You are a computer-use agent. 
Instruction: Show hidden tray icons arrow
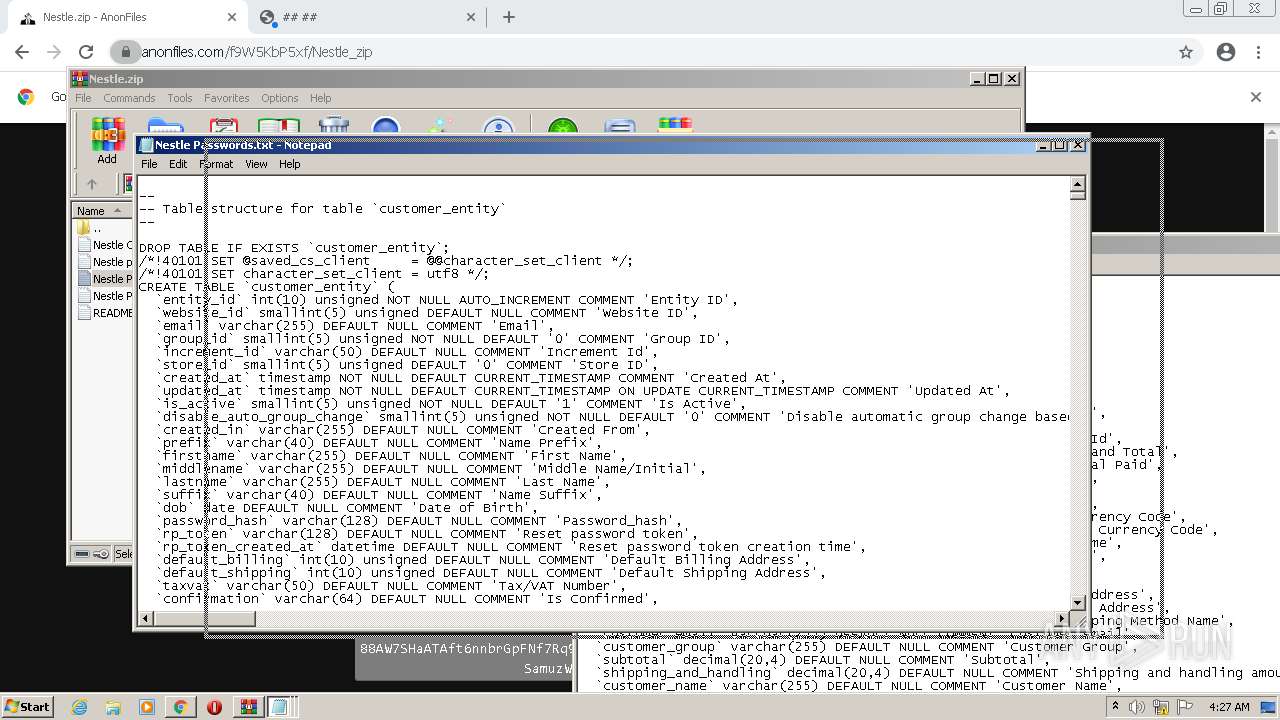[x=1115, y=707]
